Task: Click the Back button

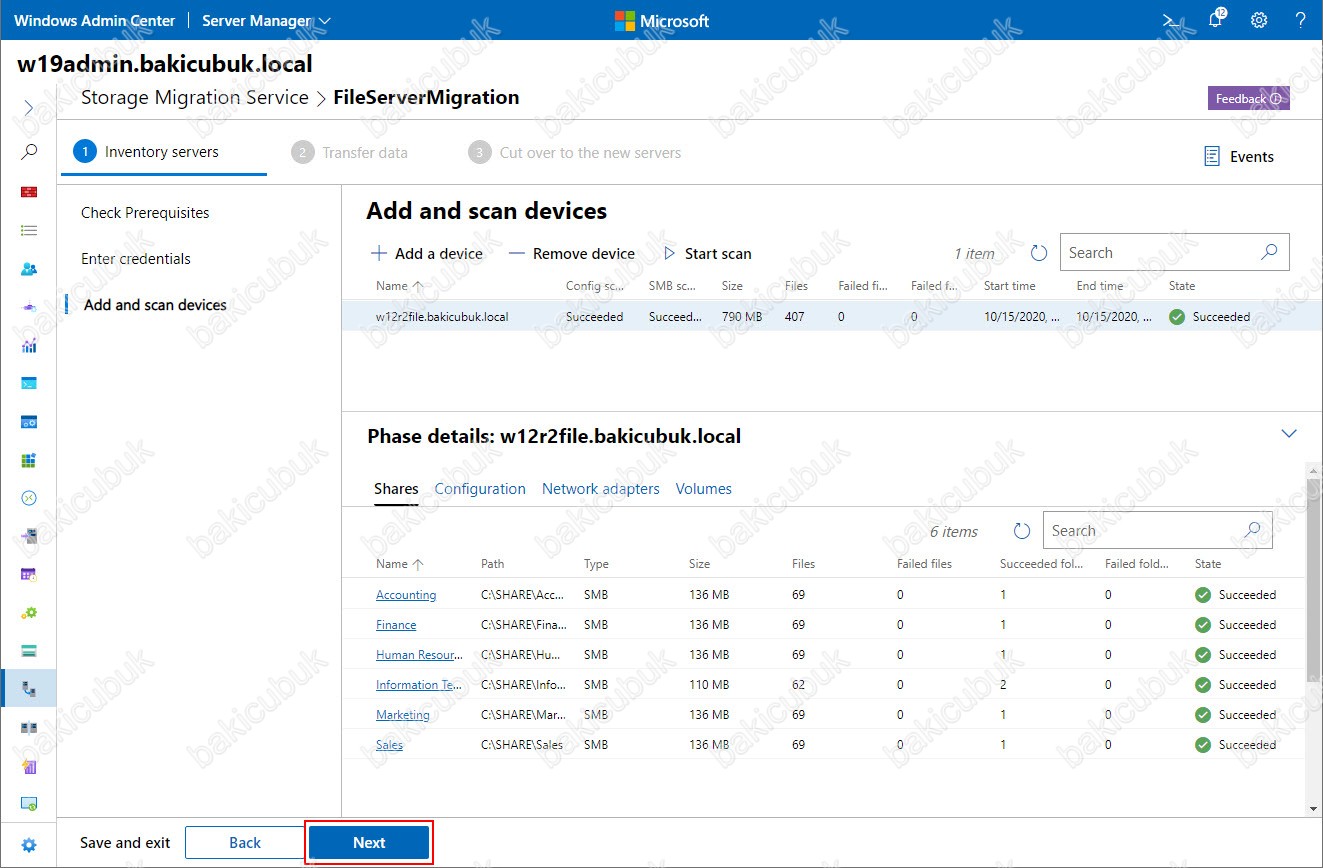Action: [x=245, y=843]
